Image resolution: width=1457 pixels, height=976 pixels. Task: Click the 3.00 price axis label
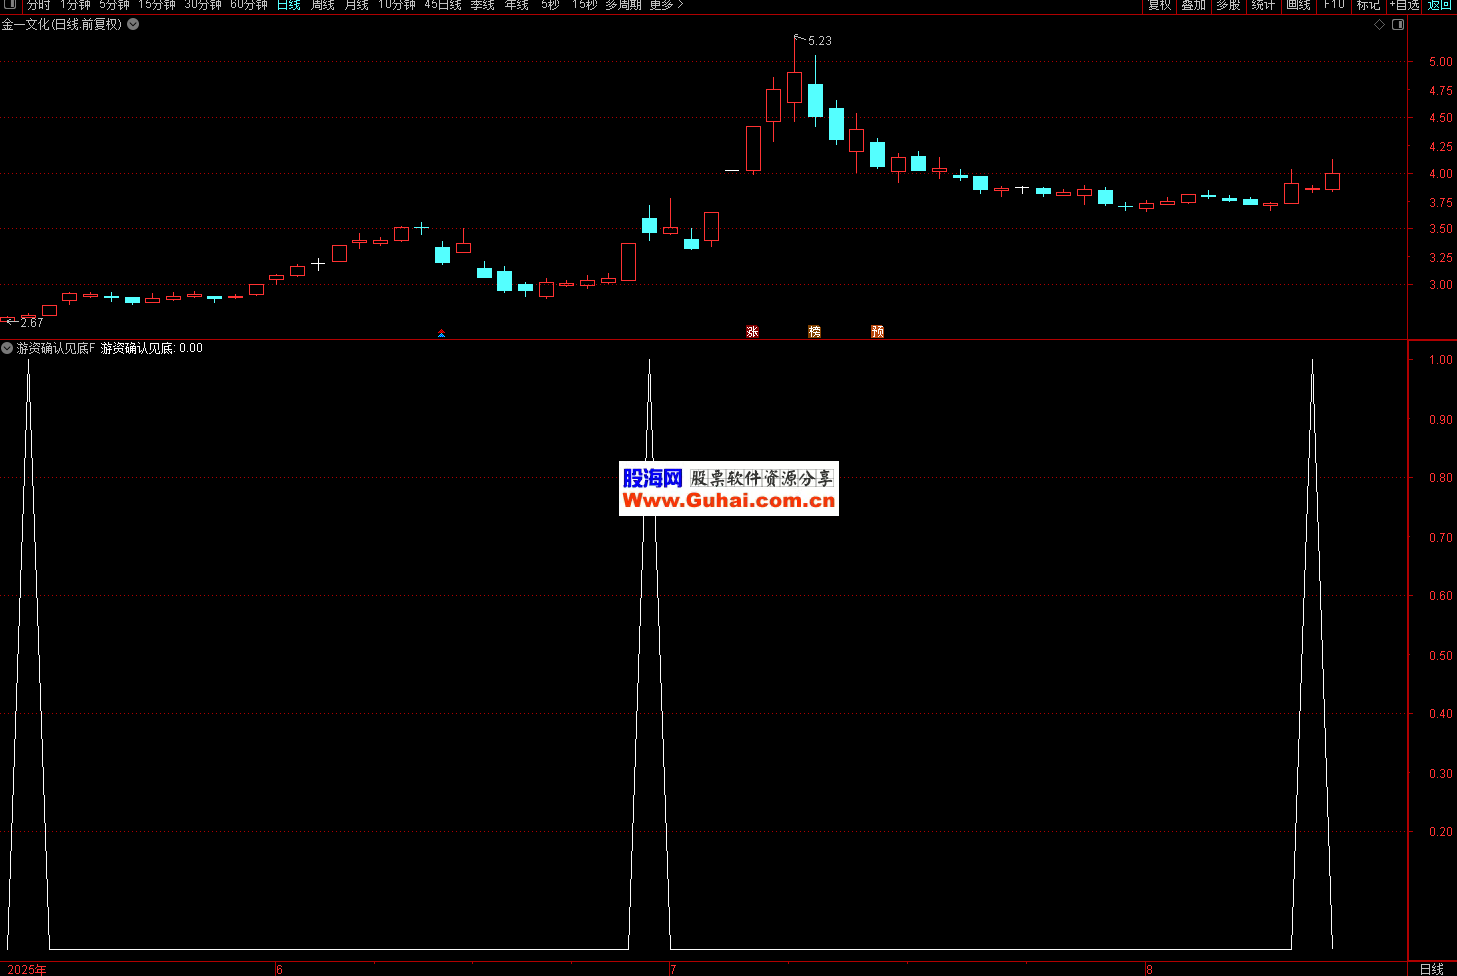point(1441,285)
